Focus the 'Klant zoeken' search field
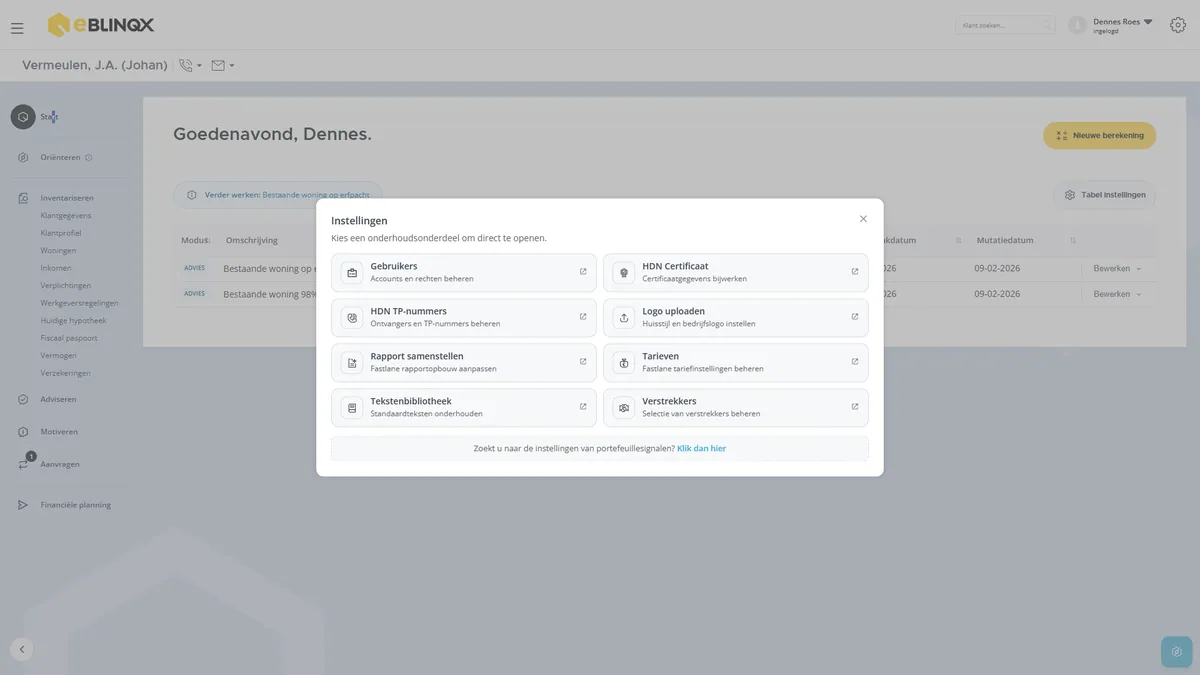Image resolution: width=1200 pixels, height=675 pixels. (x=1005, y=25)
